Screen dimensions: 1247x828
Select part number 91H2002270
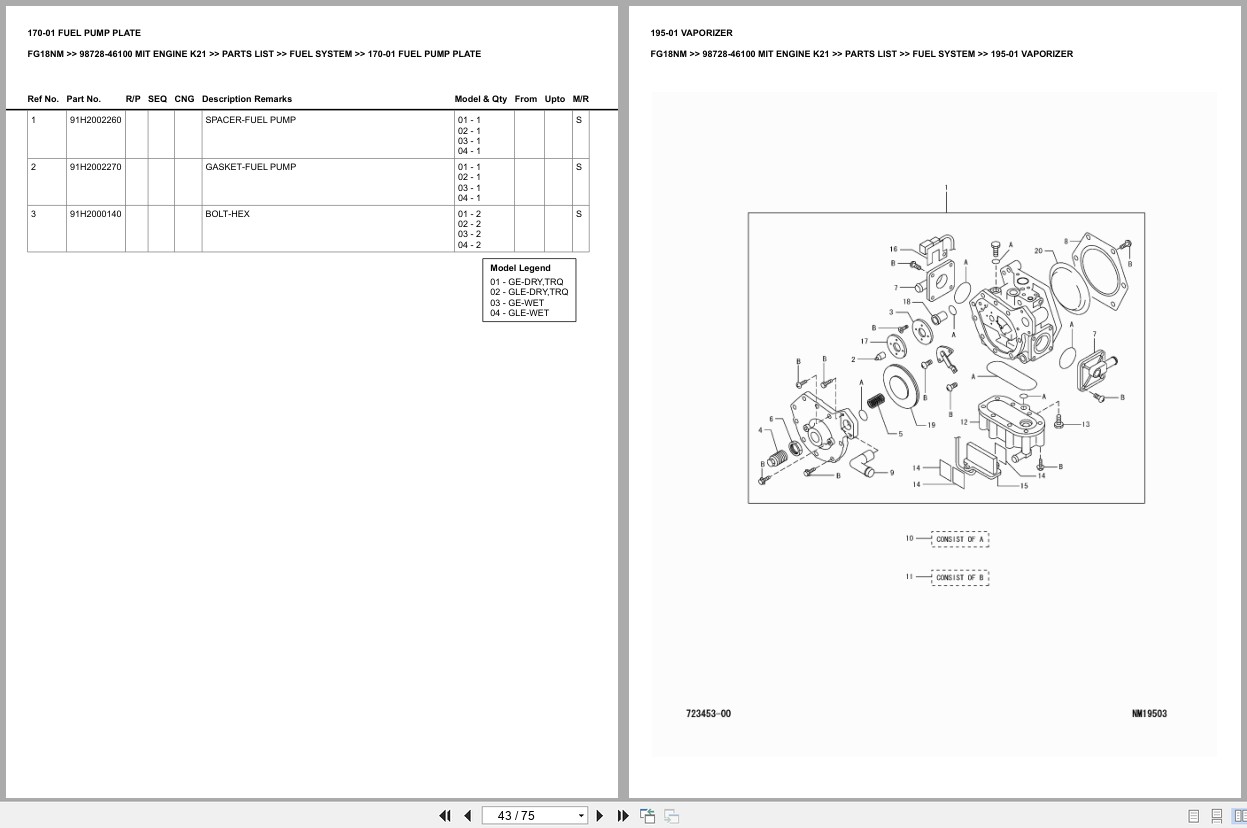pyautogui.click(x=96, y=167)
